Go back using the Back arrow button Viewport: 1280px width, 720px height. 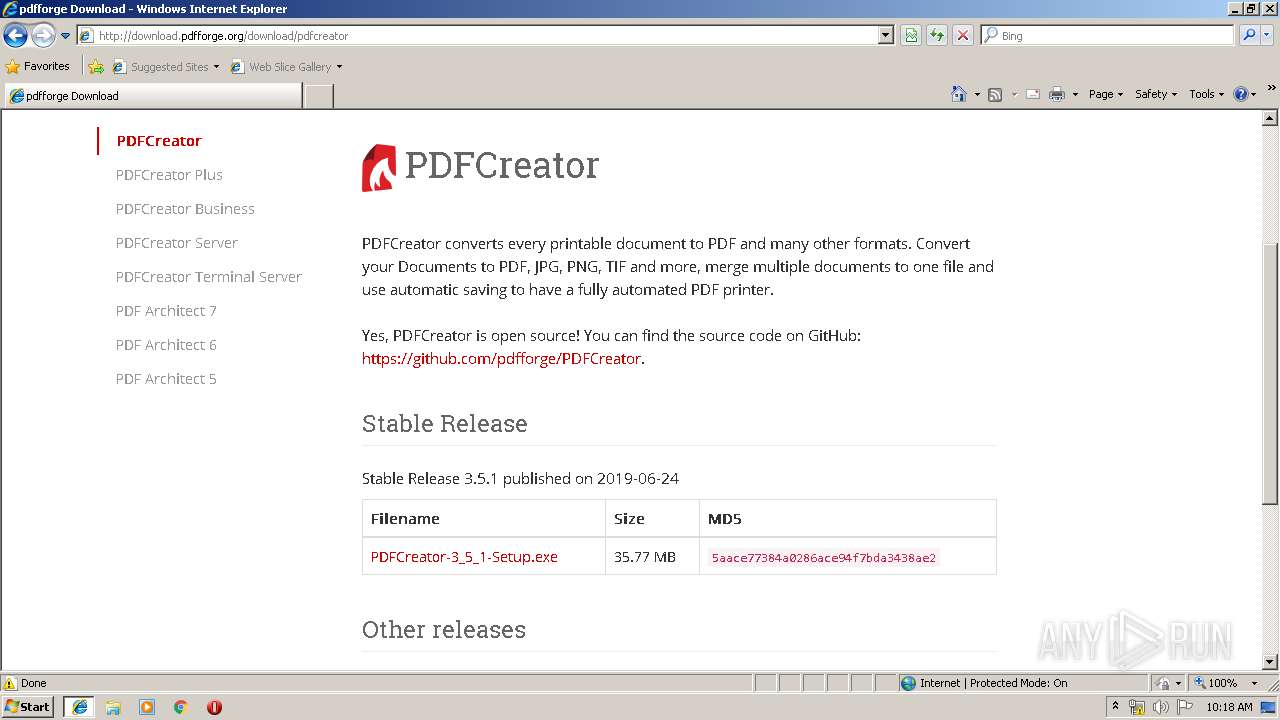(15, 36)
